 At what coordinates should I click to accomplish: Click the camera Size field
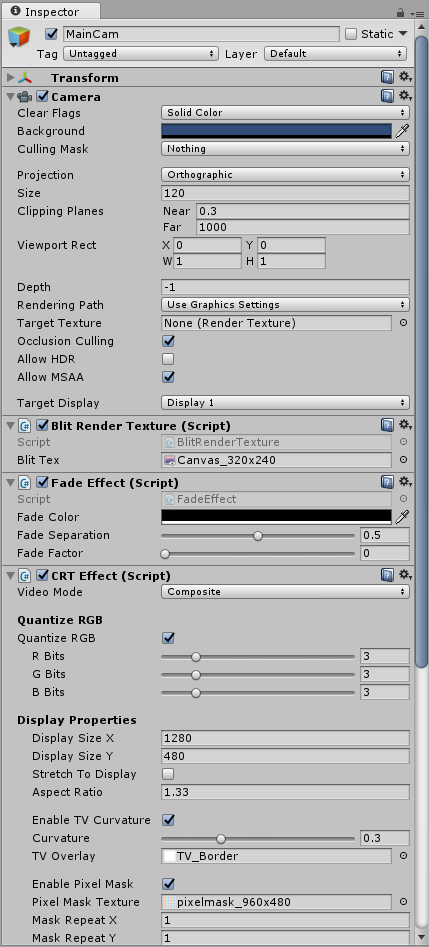coord(285,193)
